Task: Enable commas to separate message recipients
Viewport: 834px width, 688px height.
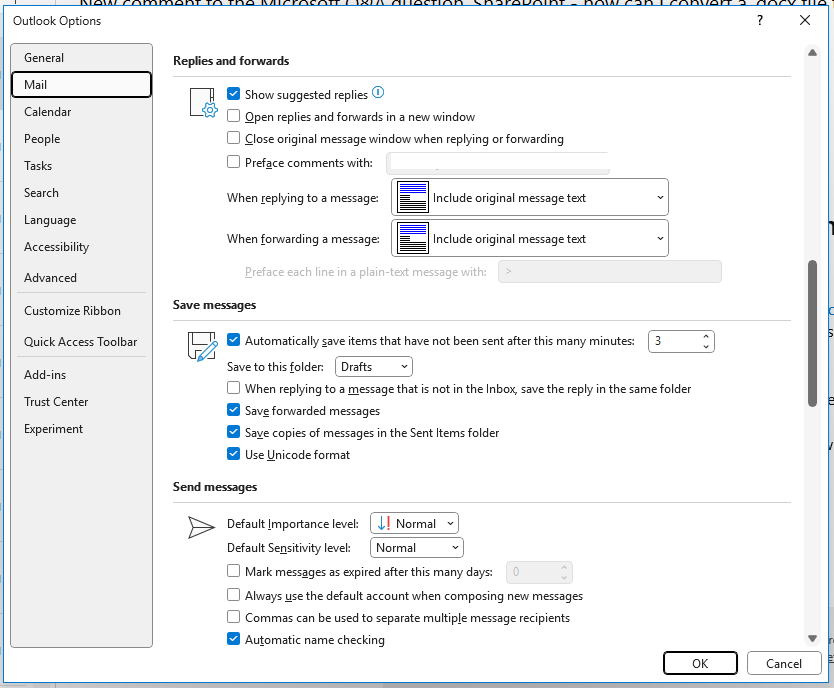Action: tap(233, 617)
